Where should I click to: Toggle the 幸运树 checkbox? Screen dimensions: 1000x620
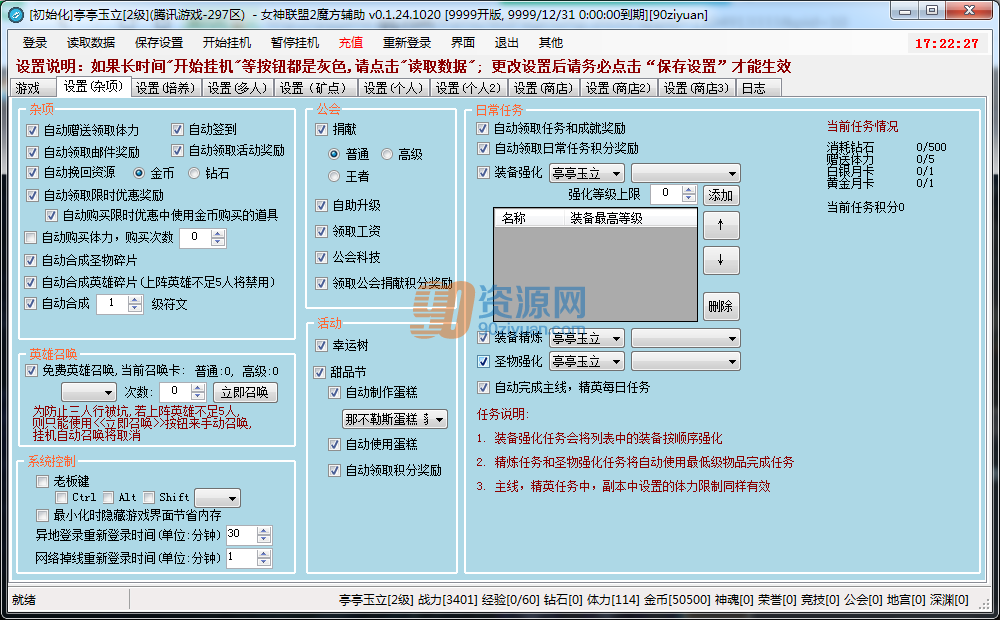click(321, 345)
